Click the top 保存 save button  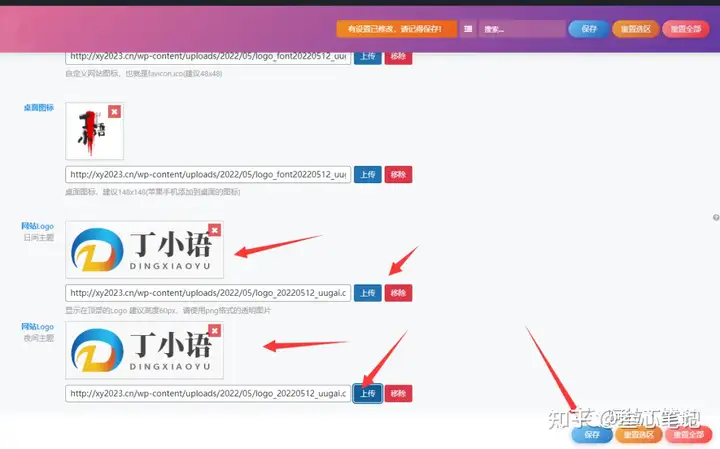point(588,29)
